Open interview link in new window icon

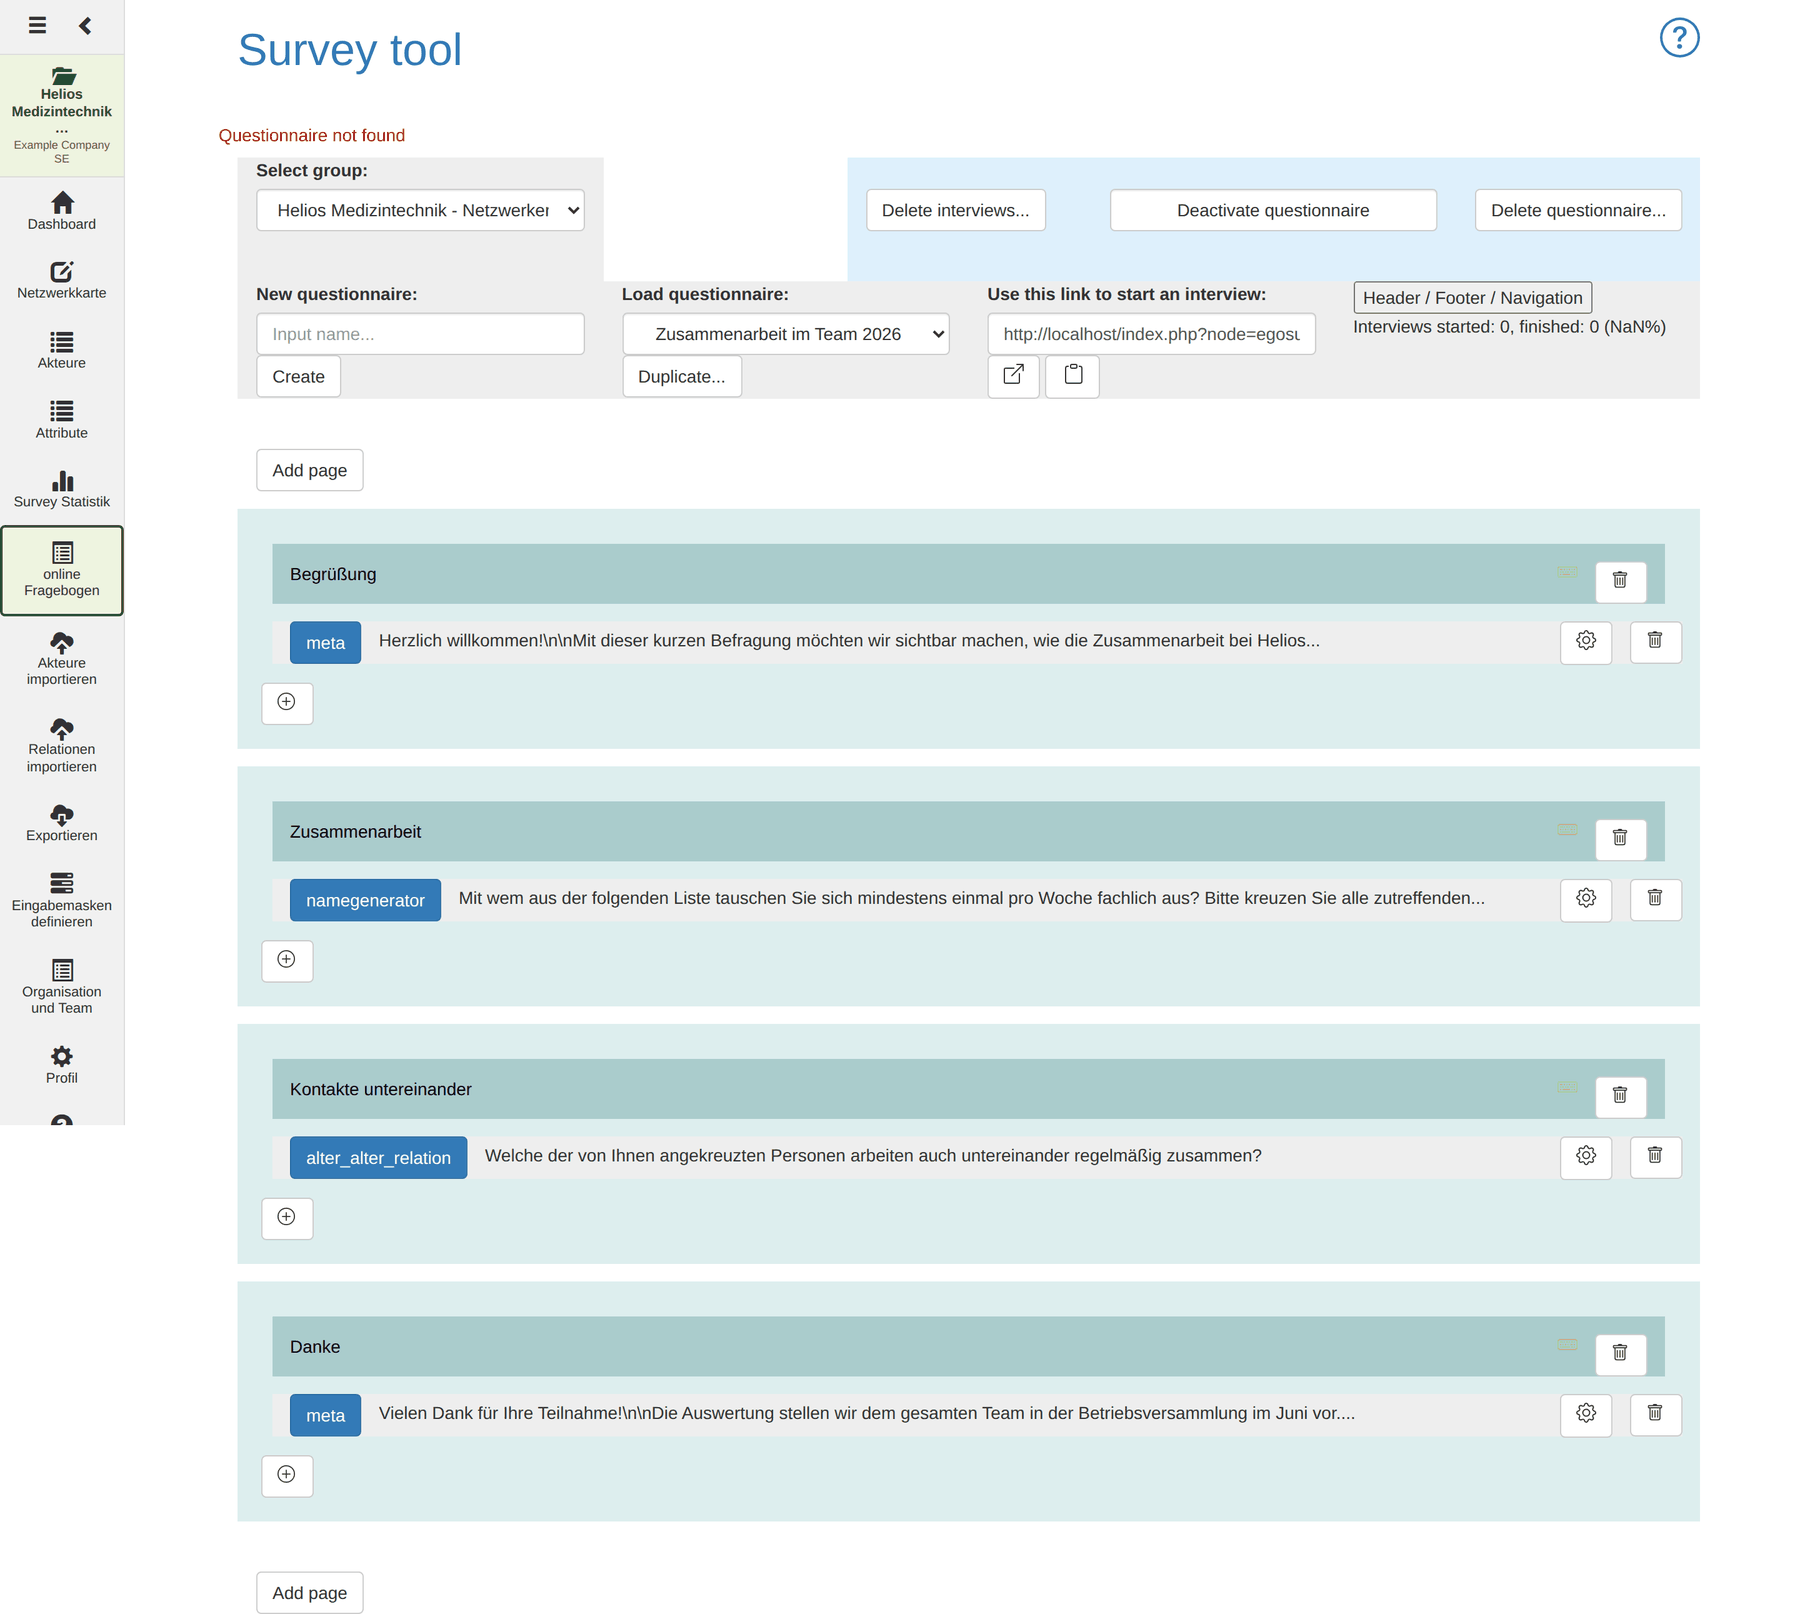click(x=1013, y=376)
